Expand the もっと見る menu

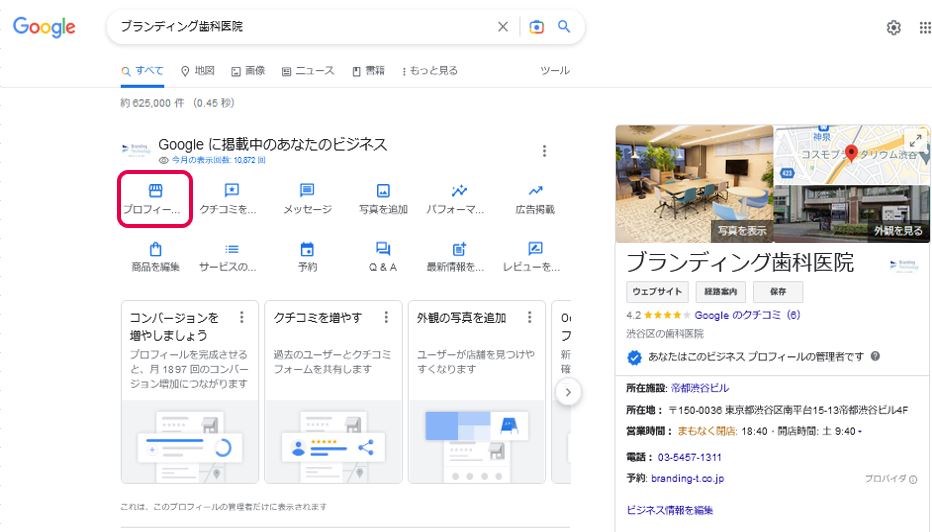(430, 71)
